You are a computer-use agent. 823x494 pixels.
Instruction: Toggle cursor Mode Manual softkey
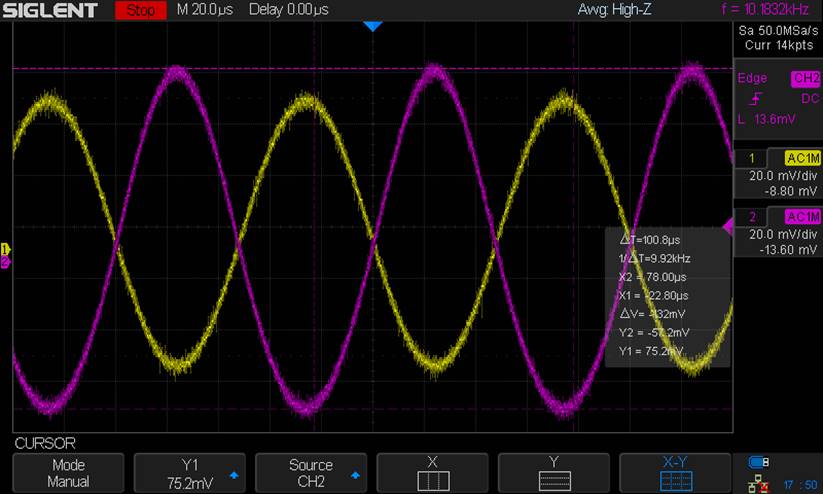point(68,473)
